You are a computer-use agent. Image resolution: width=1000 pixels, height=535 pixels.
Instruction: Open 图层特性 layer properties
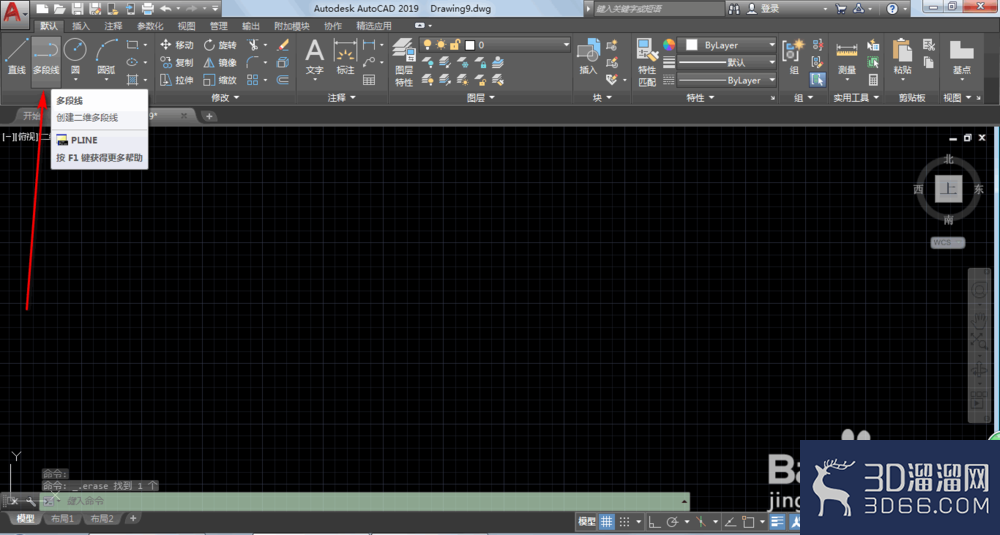click(404, 62)
